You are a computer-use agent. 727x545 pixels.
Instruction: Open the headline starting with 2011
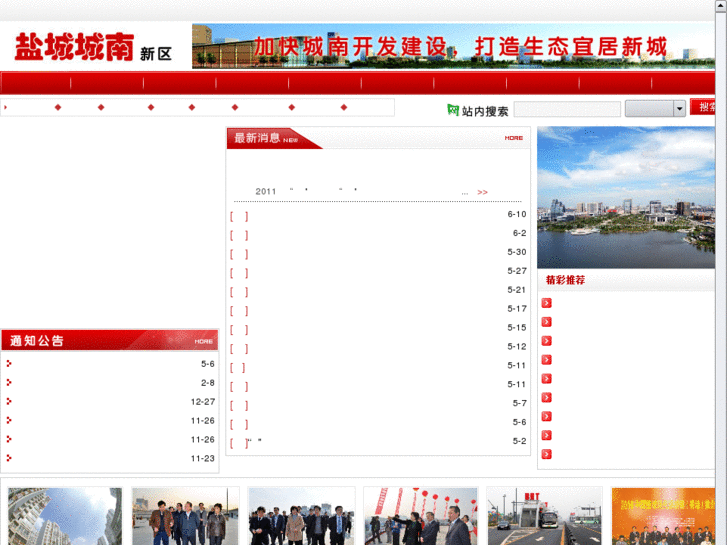tap(364, 192)
